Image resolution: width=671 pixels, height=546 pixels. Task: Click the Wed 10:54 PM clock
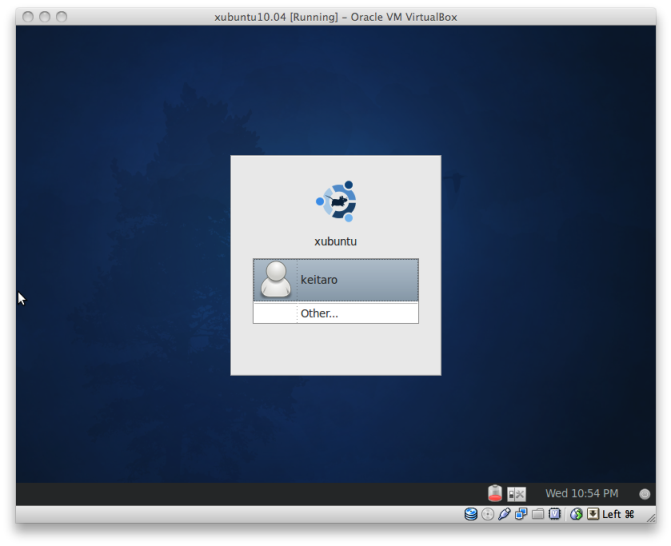click(x=582, y=493)
